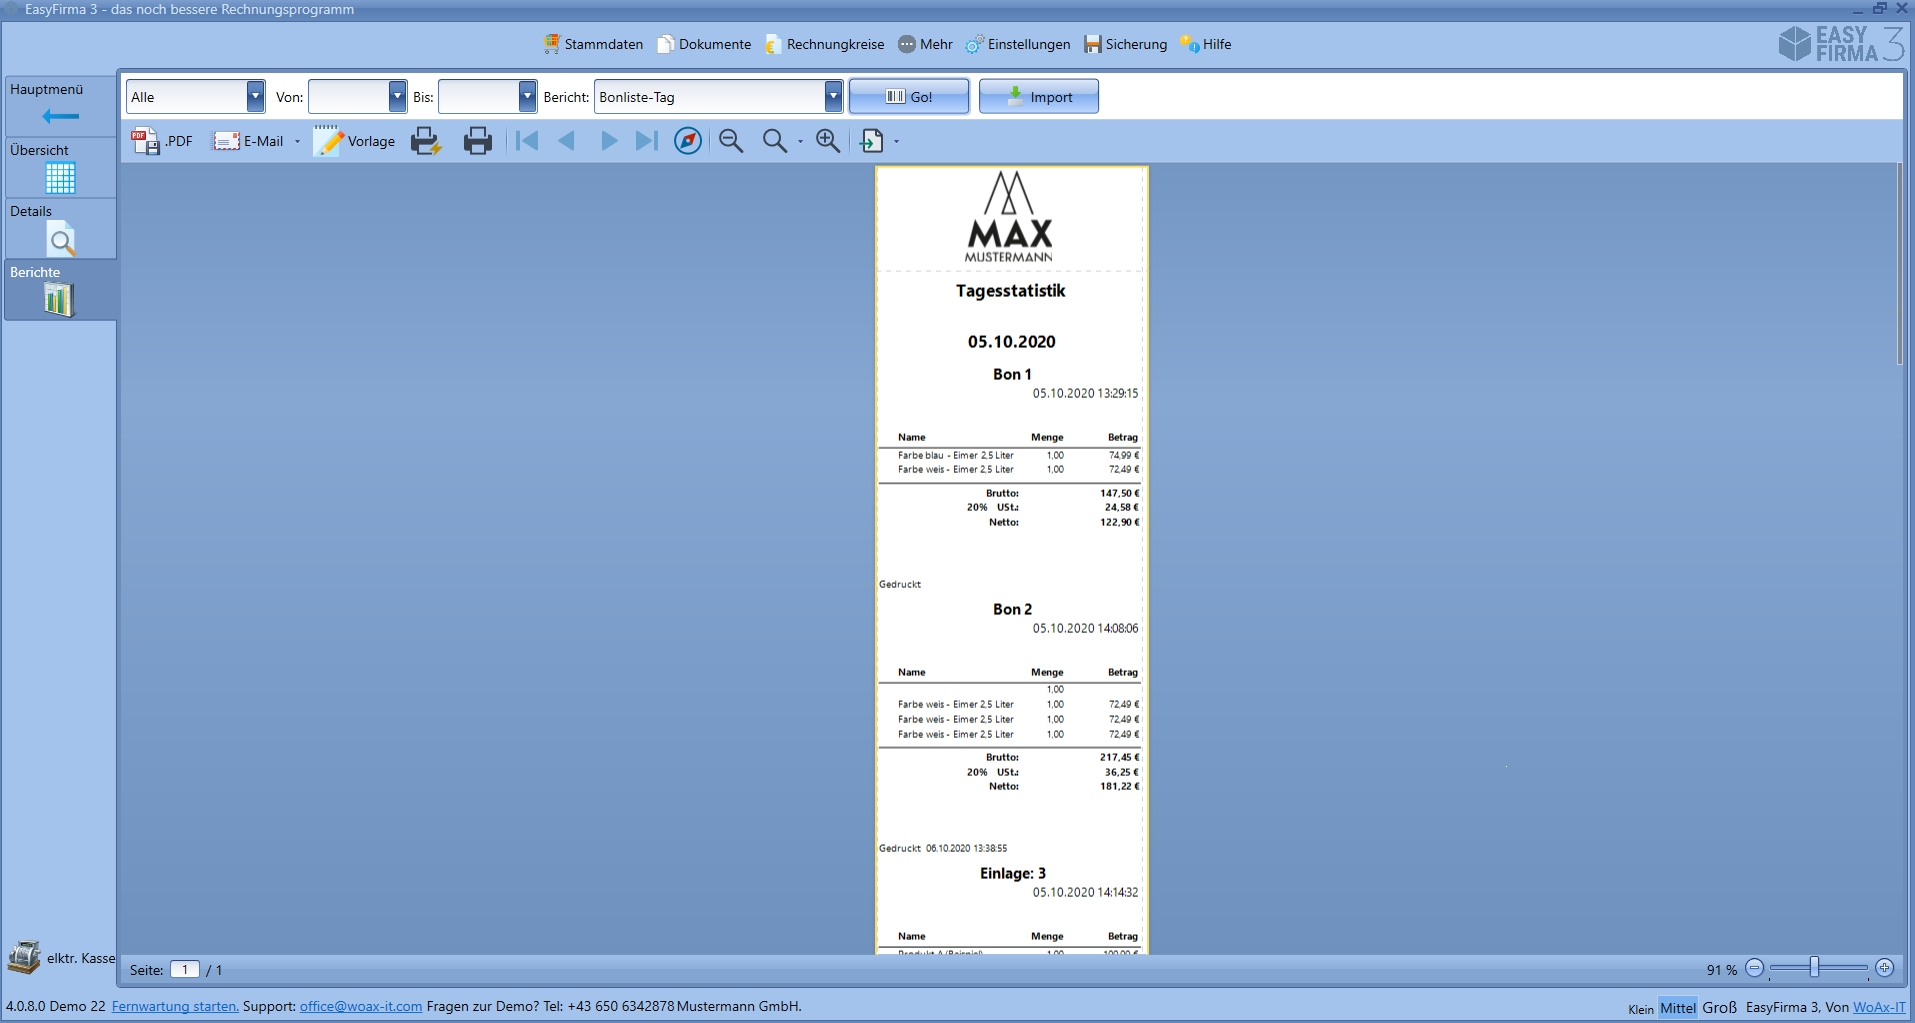Jump to the last page
1915x1023 pixels.
(x=647, y=141)
